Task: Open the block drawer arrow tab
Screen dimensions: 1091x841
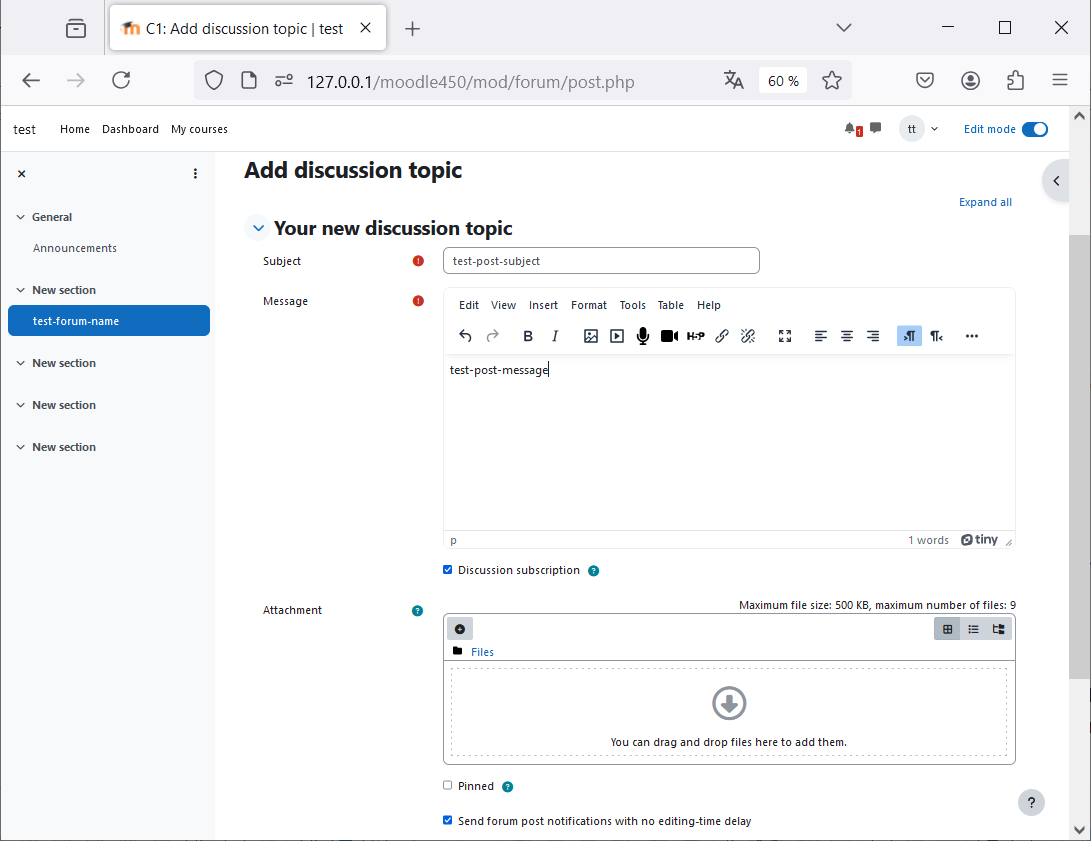Action: pyautogui.click(x=1056, y=181)
